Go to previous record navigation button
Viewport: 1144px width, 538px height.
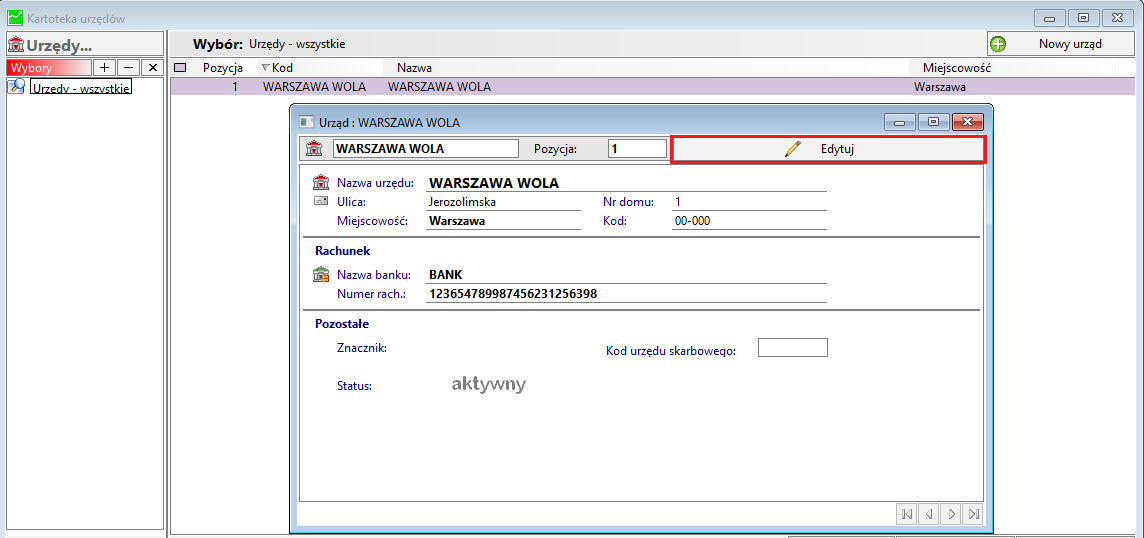[x=929, y=514]
